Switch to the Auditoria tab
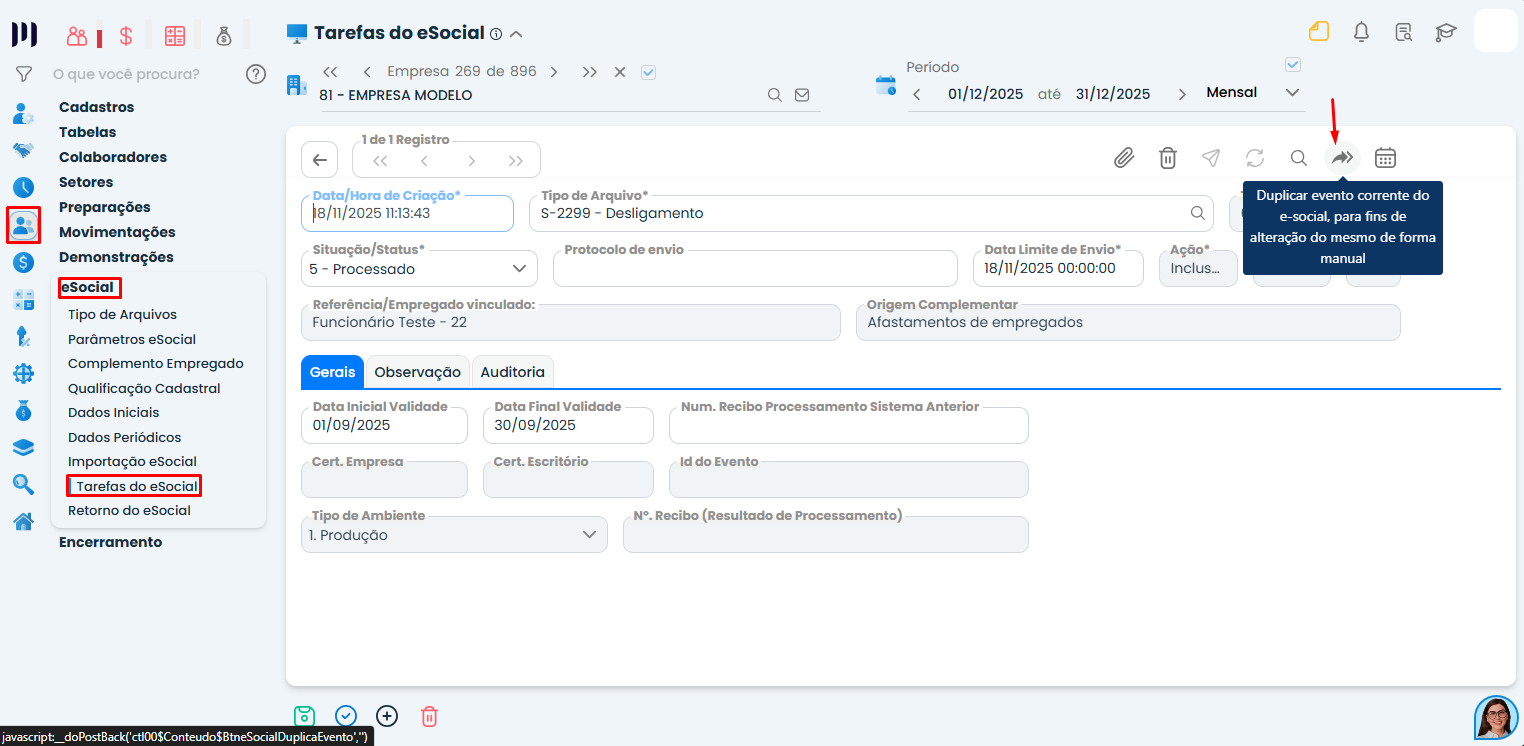This screenshot has height=746, width=1524. tap(512, 372)
